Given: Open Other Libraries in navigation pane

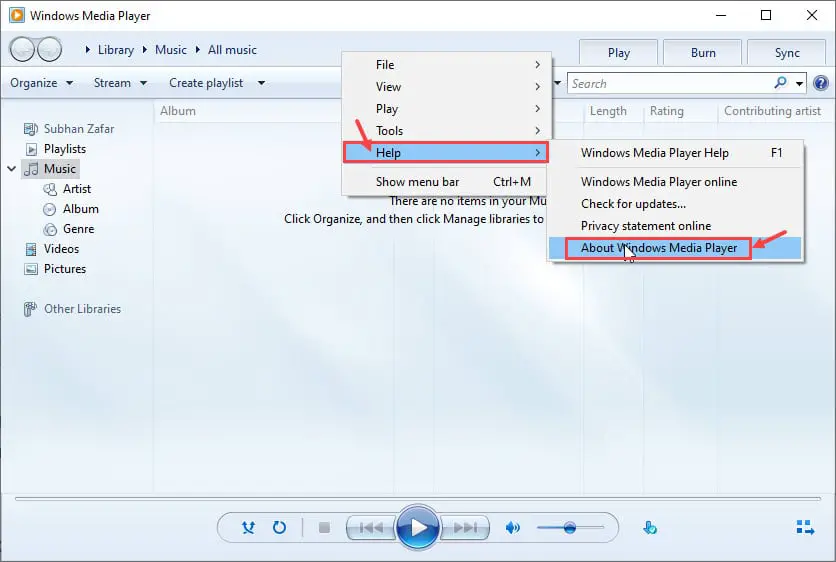Looking at the screenshot, I should click(x=73, y=309).
